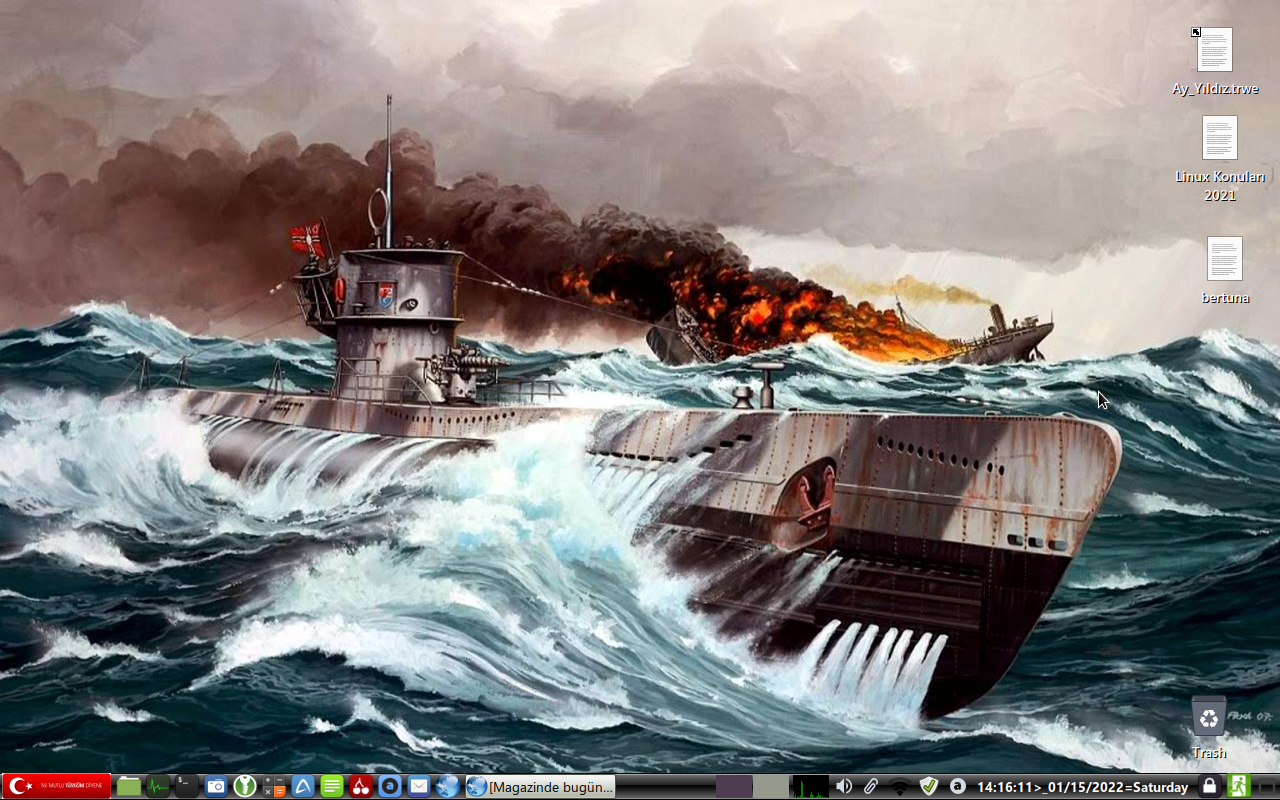
Task: Click the blue round circle app launcher
Action: 390,786
